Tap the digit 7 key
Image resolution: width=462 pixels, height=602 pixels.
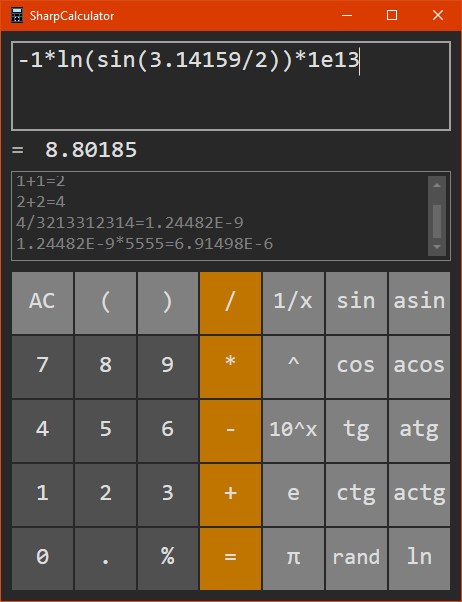pyautogui.click(x=42, y=367)
